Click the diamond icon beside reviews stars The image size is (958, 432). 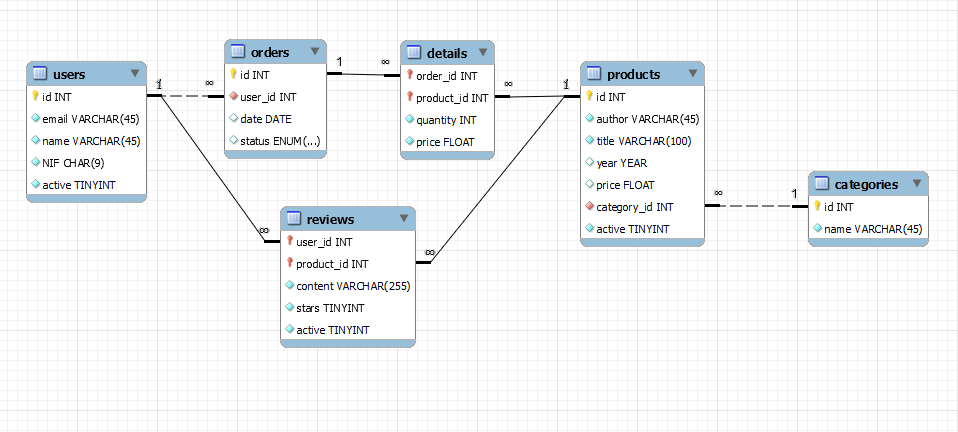(290, 307)
